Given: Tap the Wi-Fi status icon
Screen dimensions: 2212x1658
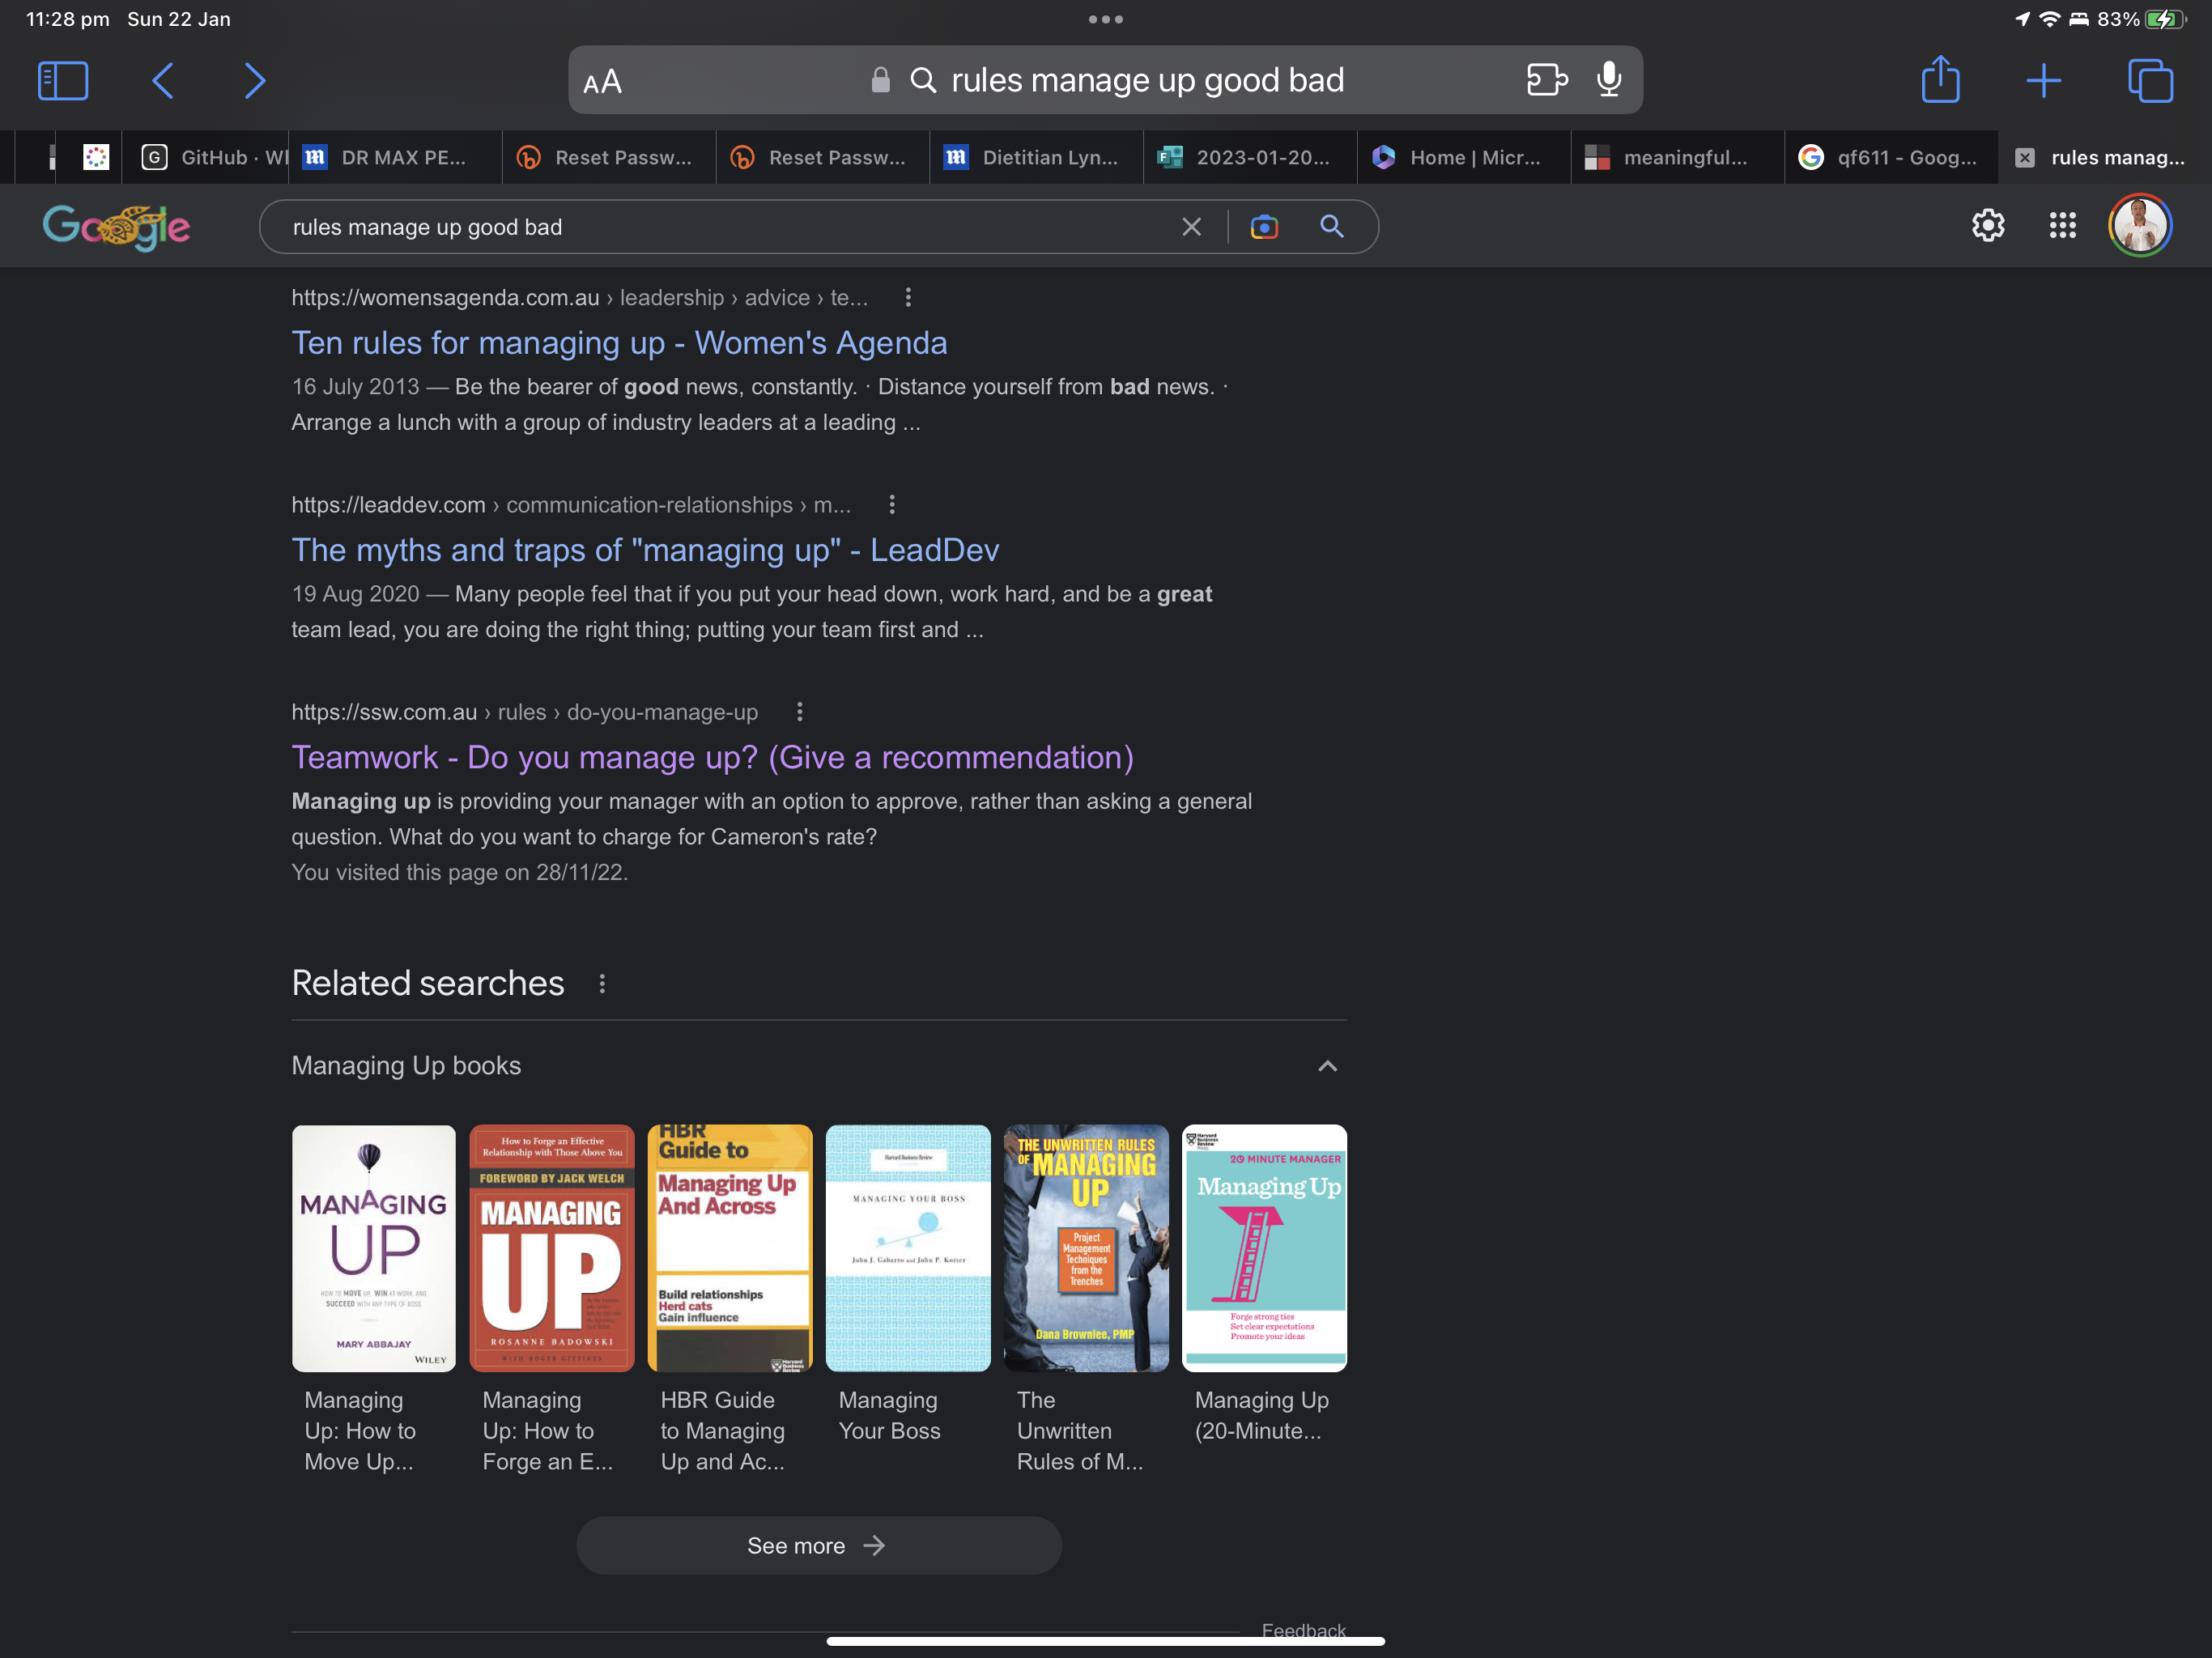Looking at the screenshot, I should (x=2049, y=19).
